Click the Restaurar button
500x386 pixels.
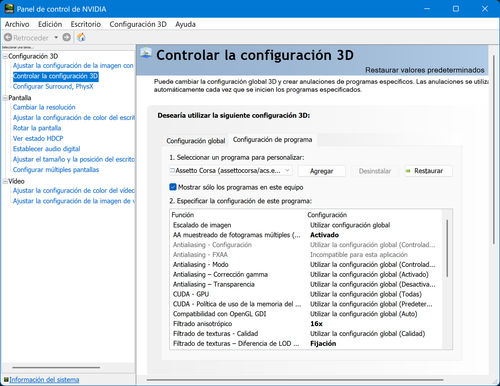(x=428, y=171)
